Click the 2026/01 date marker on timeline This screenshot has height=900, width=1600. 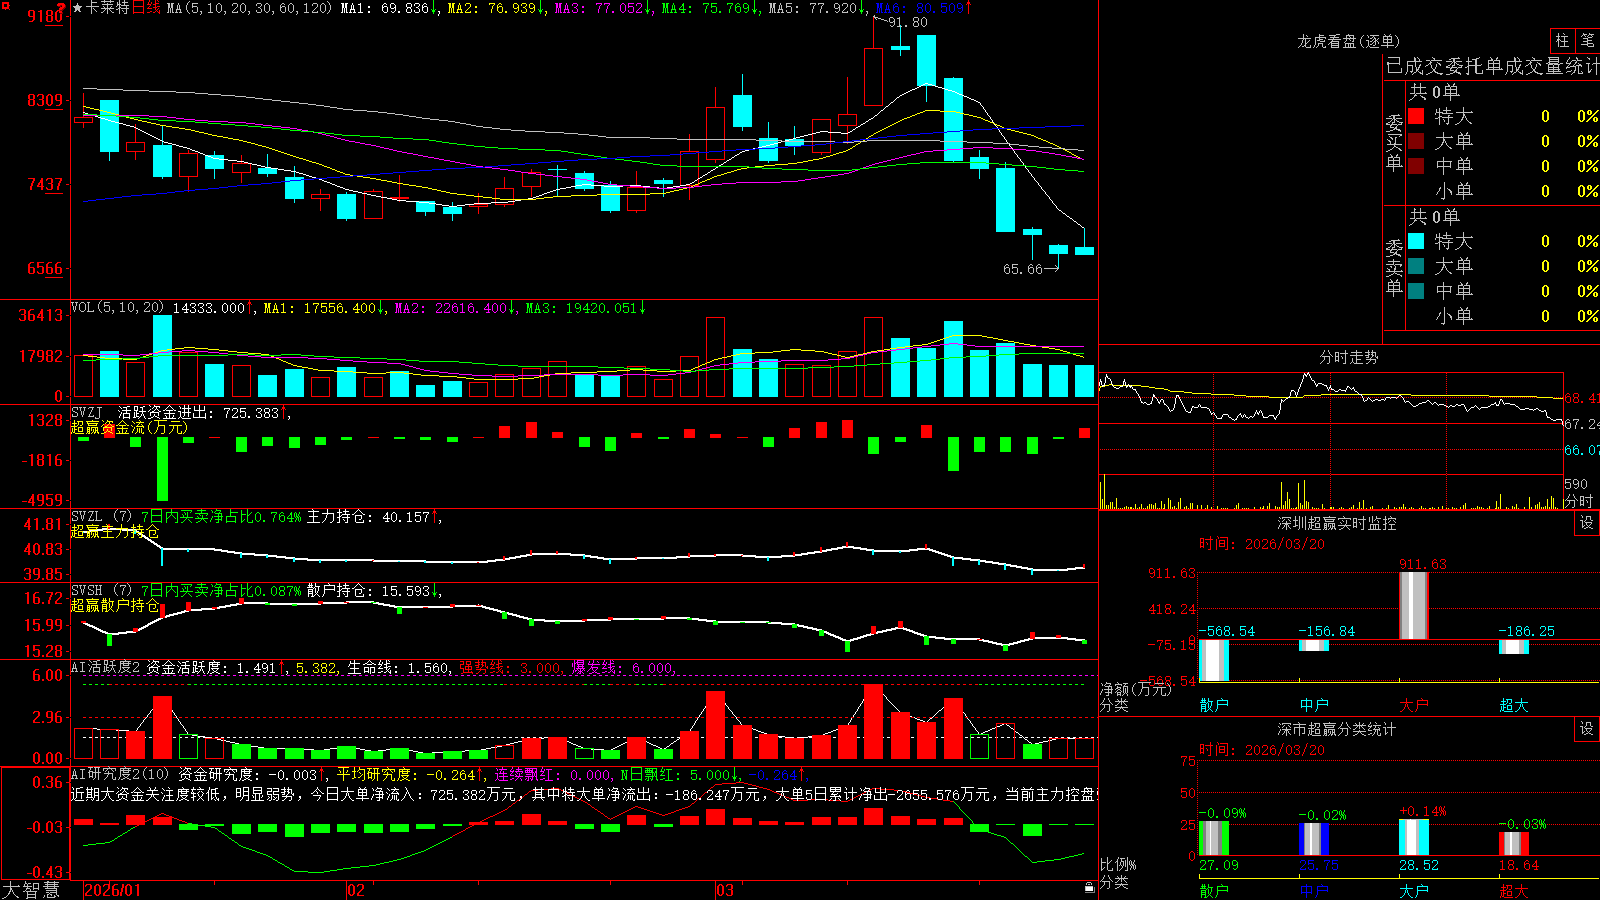click(113, 890)
